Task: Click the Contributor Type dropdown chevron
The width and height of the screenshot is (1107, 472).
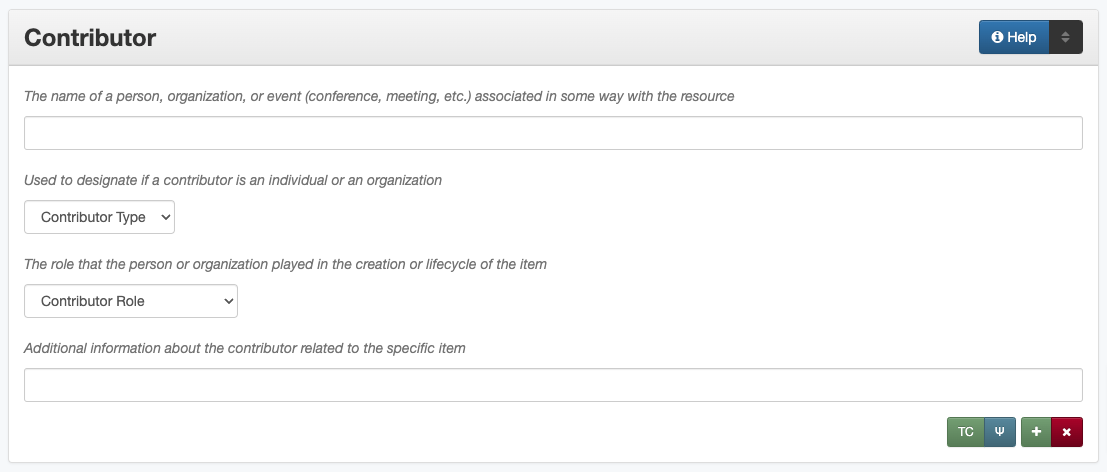Action: pos(165,217)
